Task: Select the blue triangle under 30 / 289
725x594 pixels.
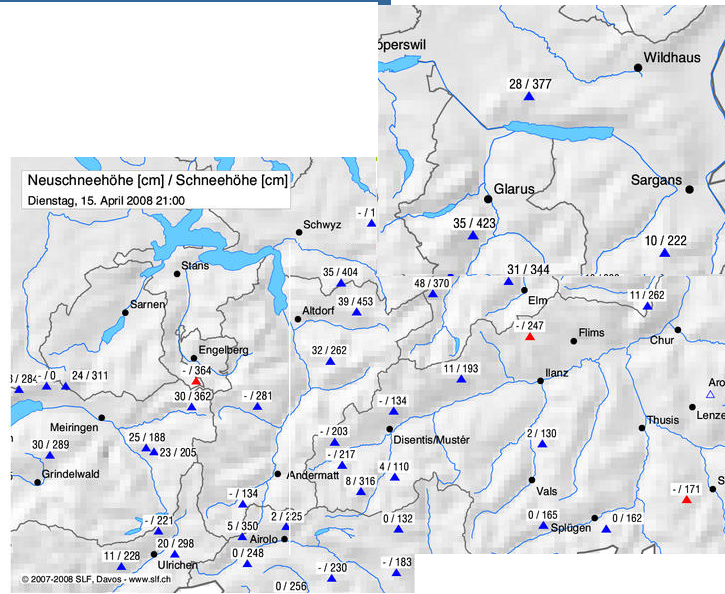Action: point(50,455)
